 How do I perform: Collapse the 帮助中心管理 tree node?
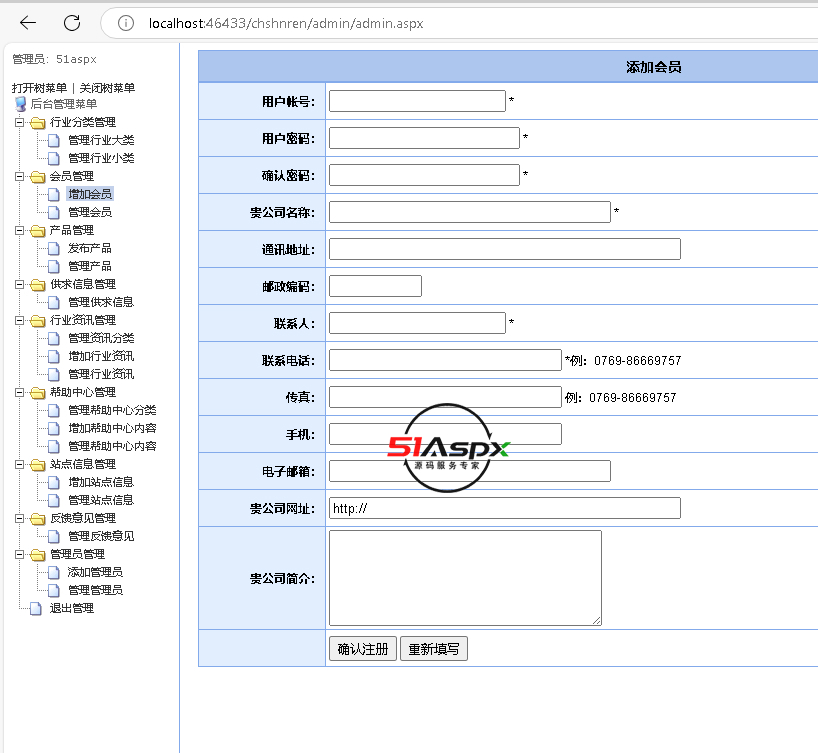(19, 392)
